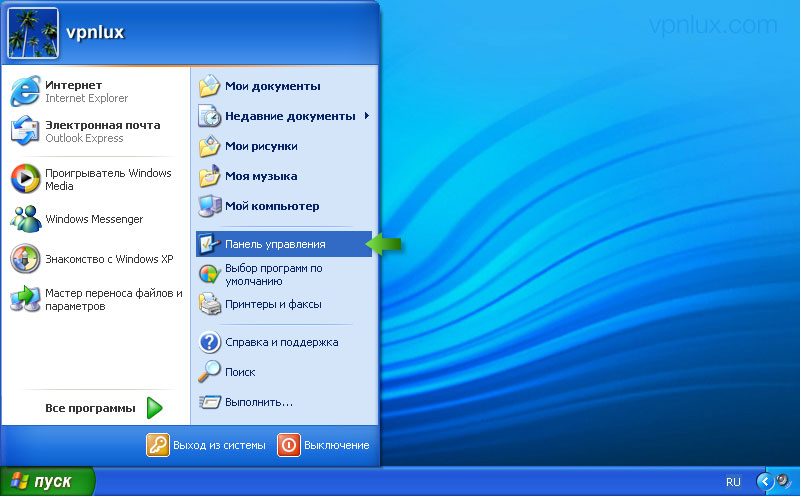Viewport: 800px width, 496px height.
Task: Open Мой компьютер label
Action: pos(272,206)
